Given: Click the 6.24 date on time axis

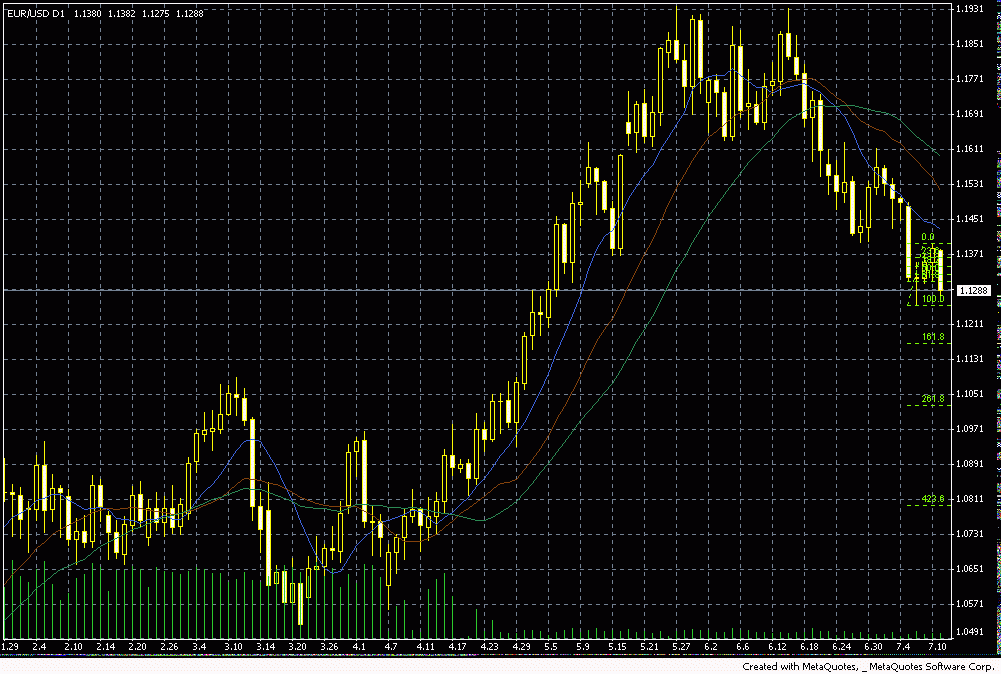Looking at the screenshot, I should 841,647.
